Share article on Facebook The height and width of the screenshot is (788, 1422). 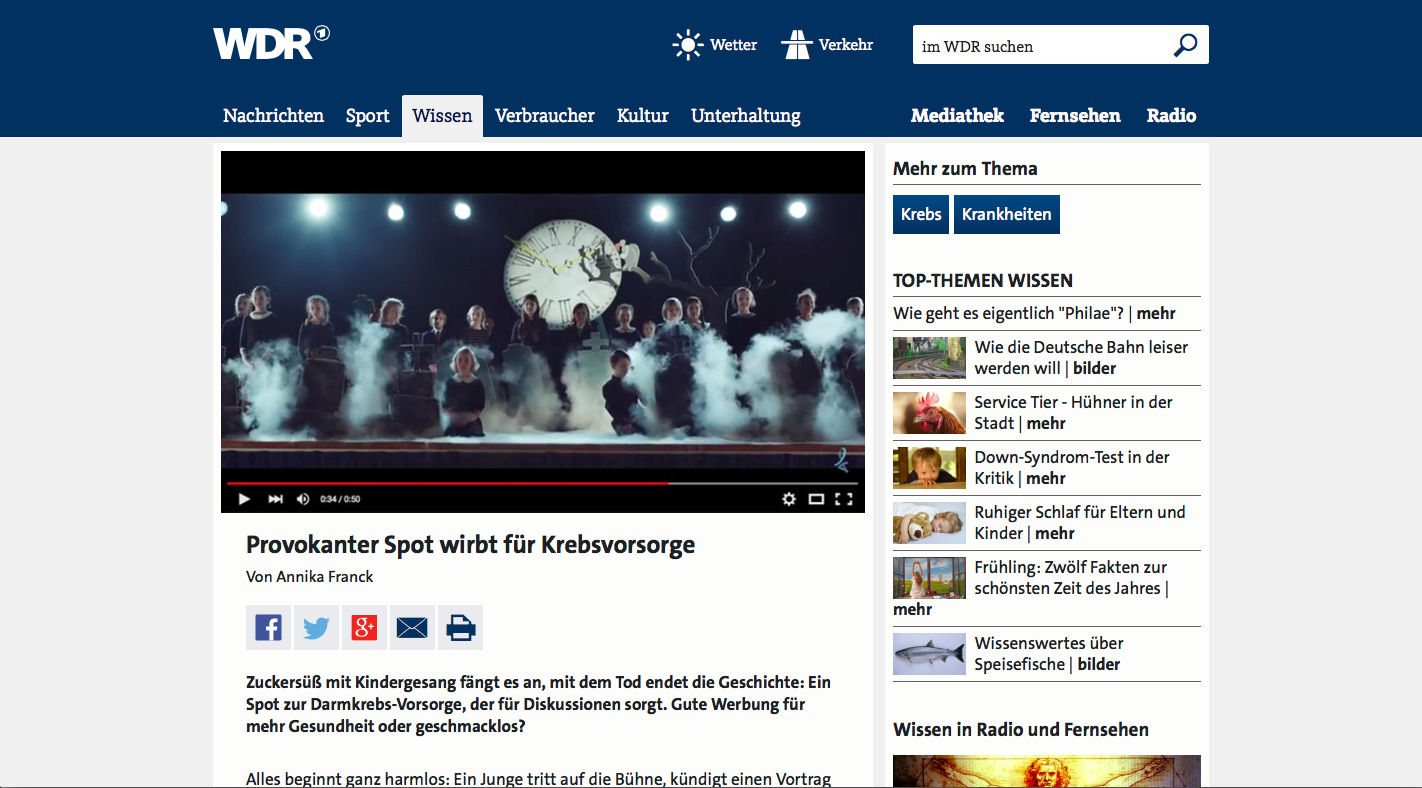(x=268, y=628)
